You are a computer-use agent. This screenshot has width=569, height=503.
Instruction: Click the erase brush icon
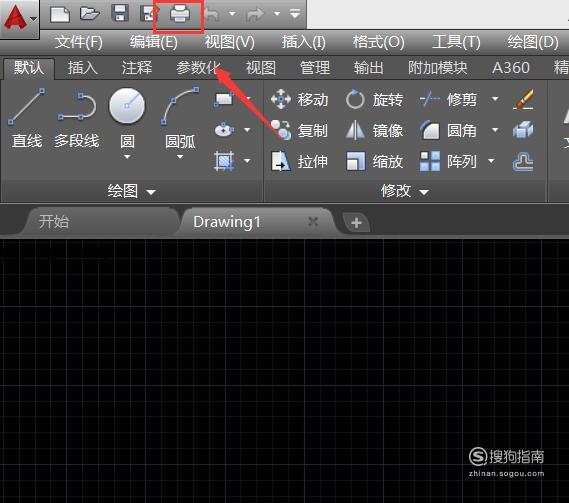pyautogui.click(x=523, y=99)
